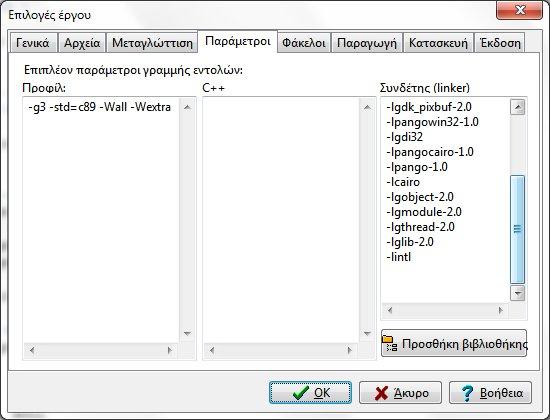This screenshot has height=420, width=550.
Task: Click the linker vertical scrollbar thumb
Action: pyautogui.click(x=518, y=229)
